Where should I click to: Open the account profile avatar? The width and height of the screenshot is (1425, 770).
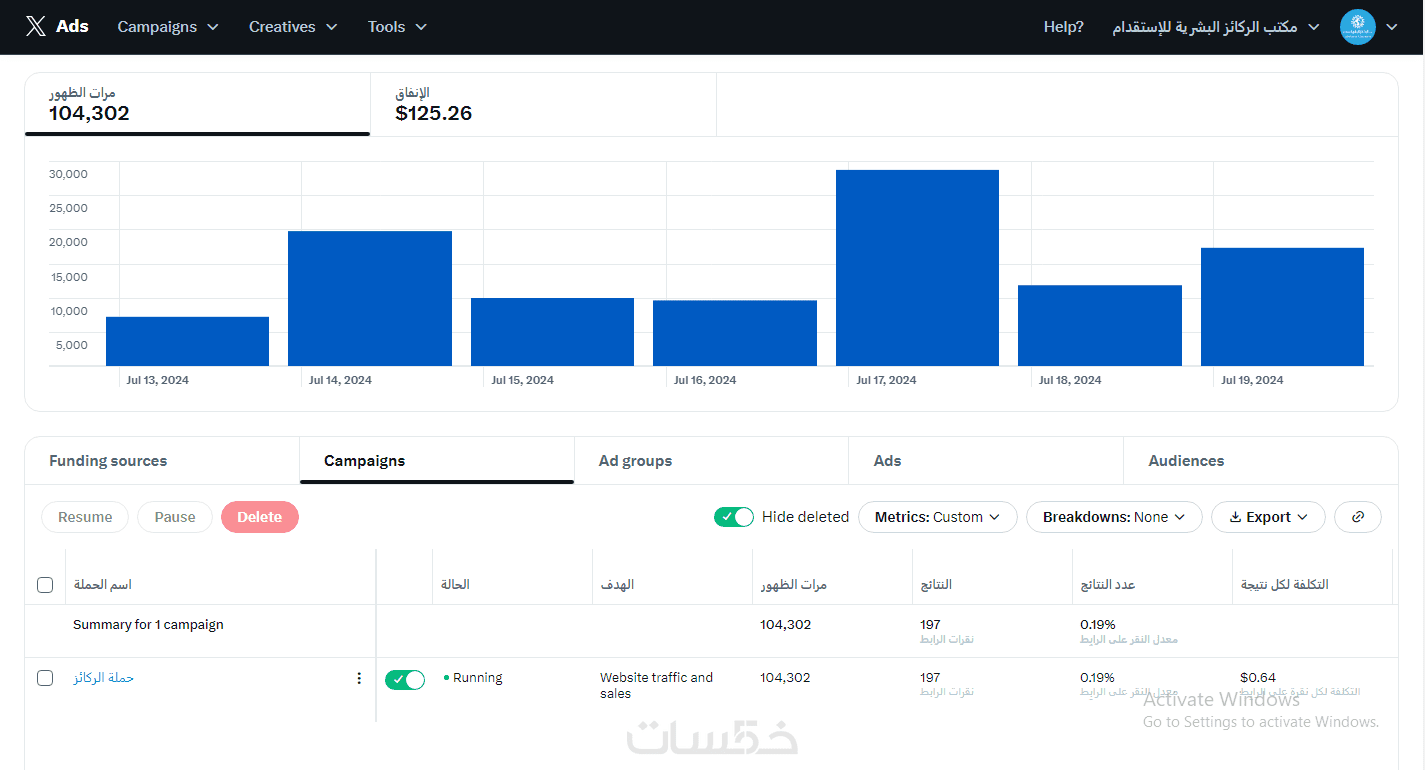coord(1358,27)
